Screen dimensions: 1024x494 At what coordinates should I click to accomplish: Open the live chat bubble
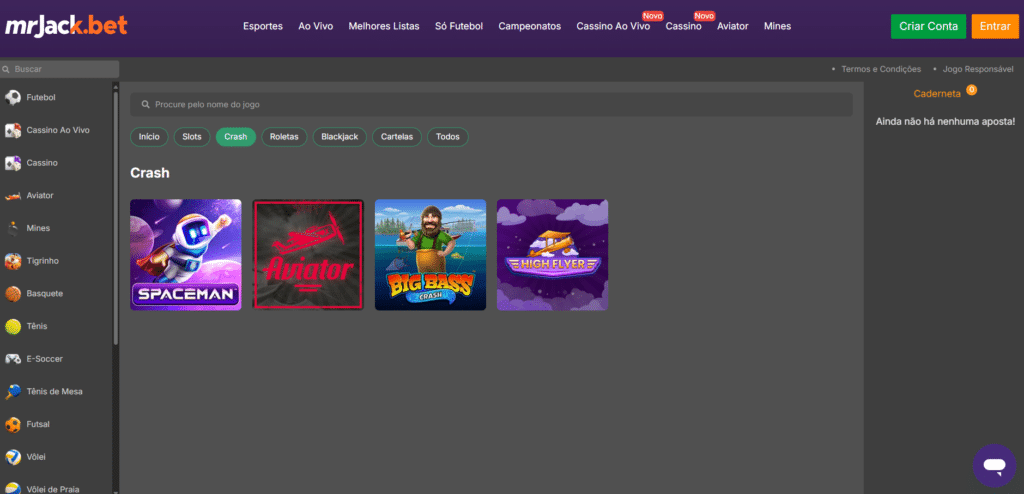pyautogui.click(x=994, y=465)
